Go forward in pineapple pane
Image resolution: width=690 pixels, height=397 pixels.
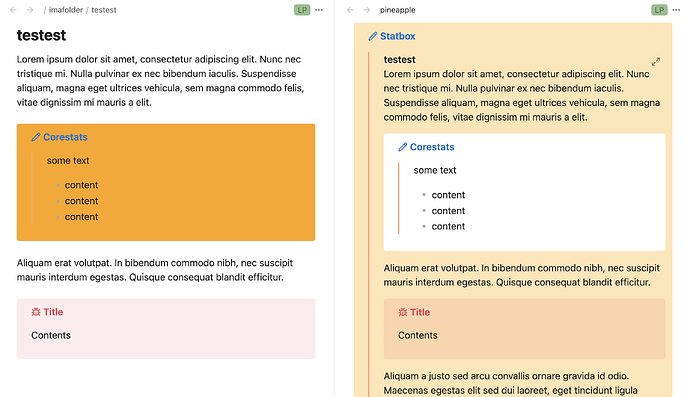point(367,10)
